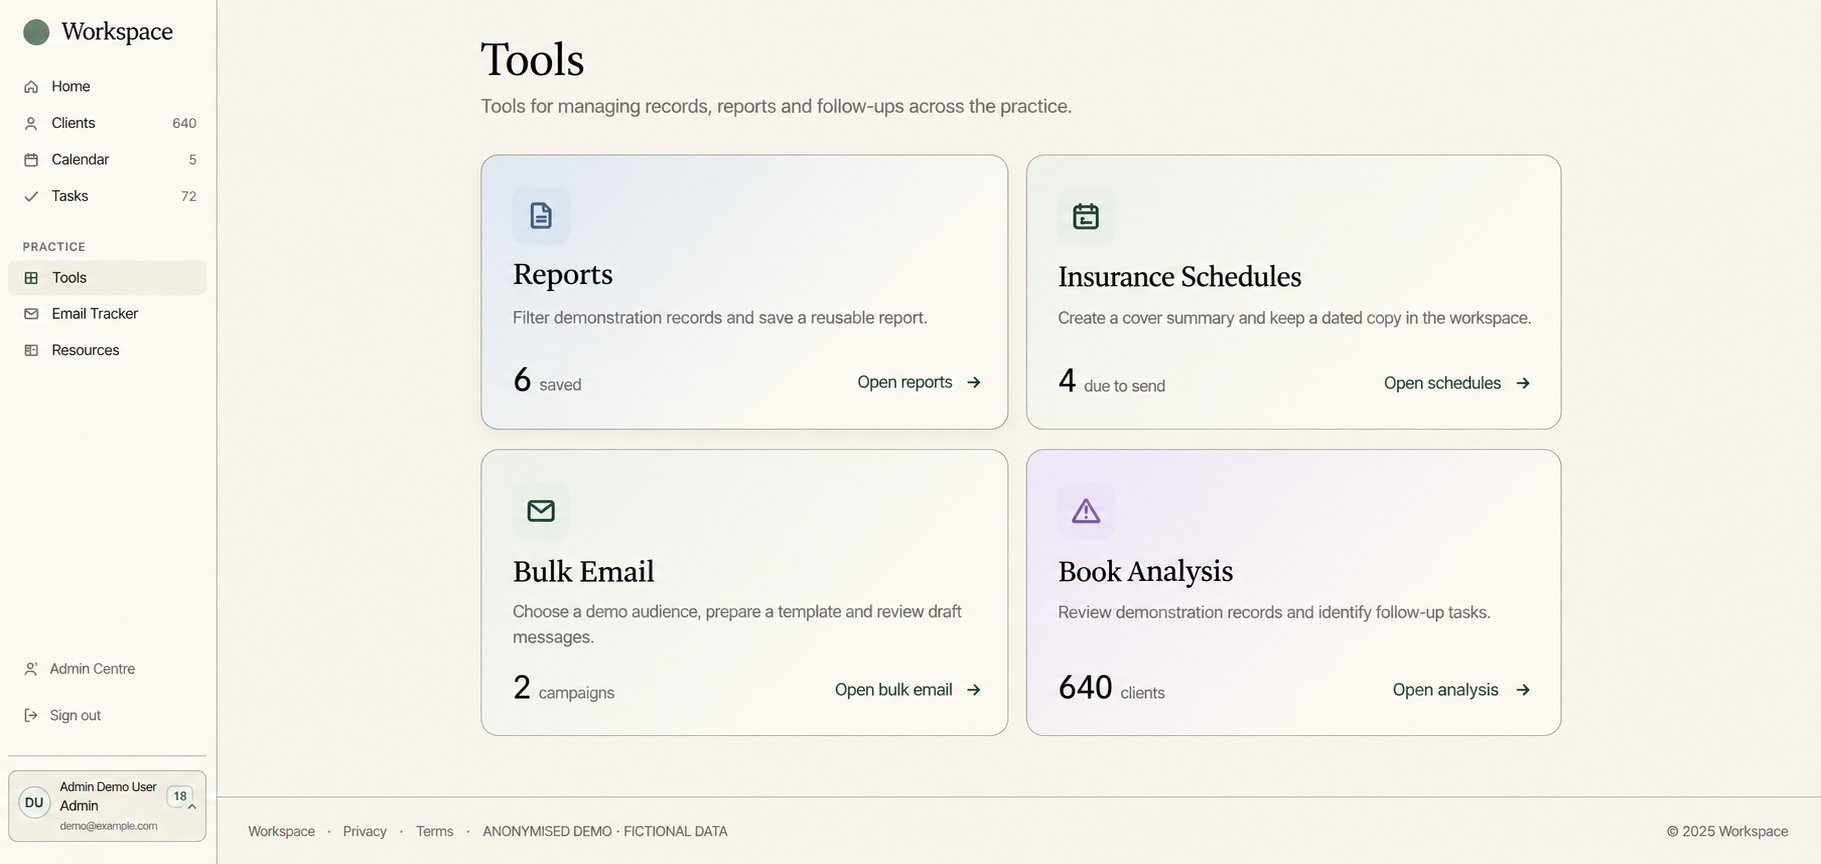Select Tools in the Practice section
The height and width of the screenshot is (864, 1821).
(108, 278)
